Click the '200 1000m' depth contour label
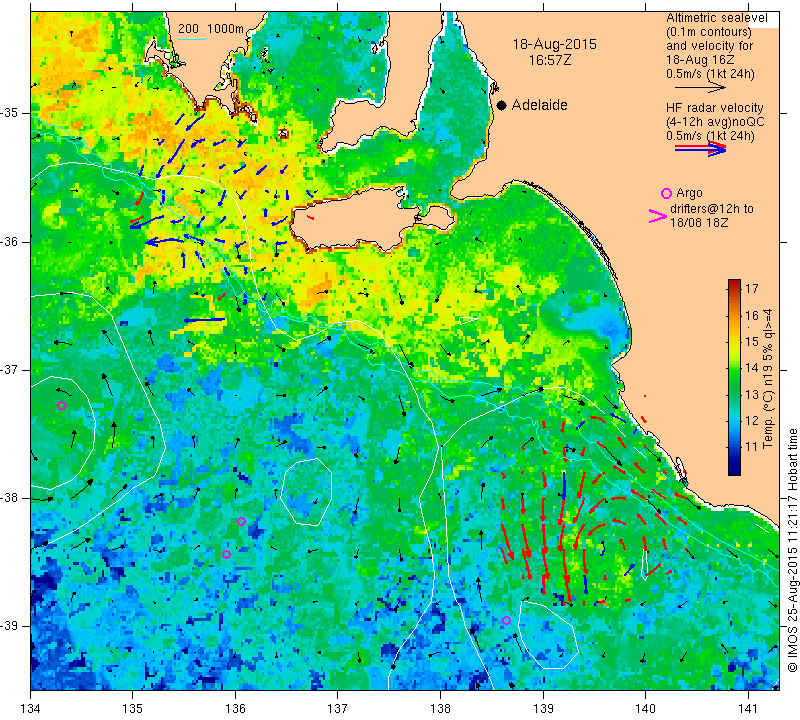 click(x=211, y=29)
